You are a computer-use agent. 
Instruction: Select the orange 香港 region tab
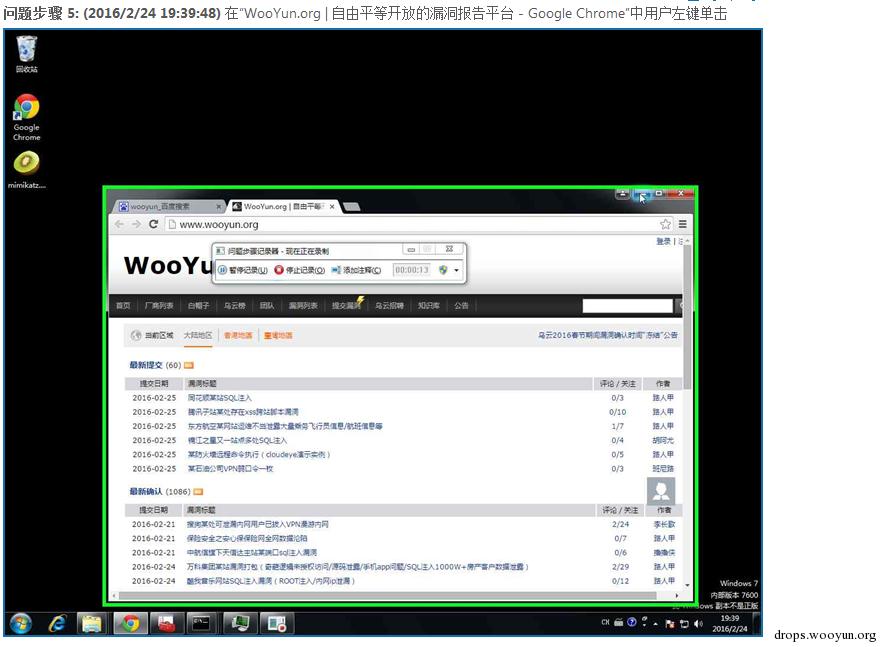click(x=238, y=335)
